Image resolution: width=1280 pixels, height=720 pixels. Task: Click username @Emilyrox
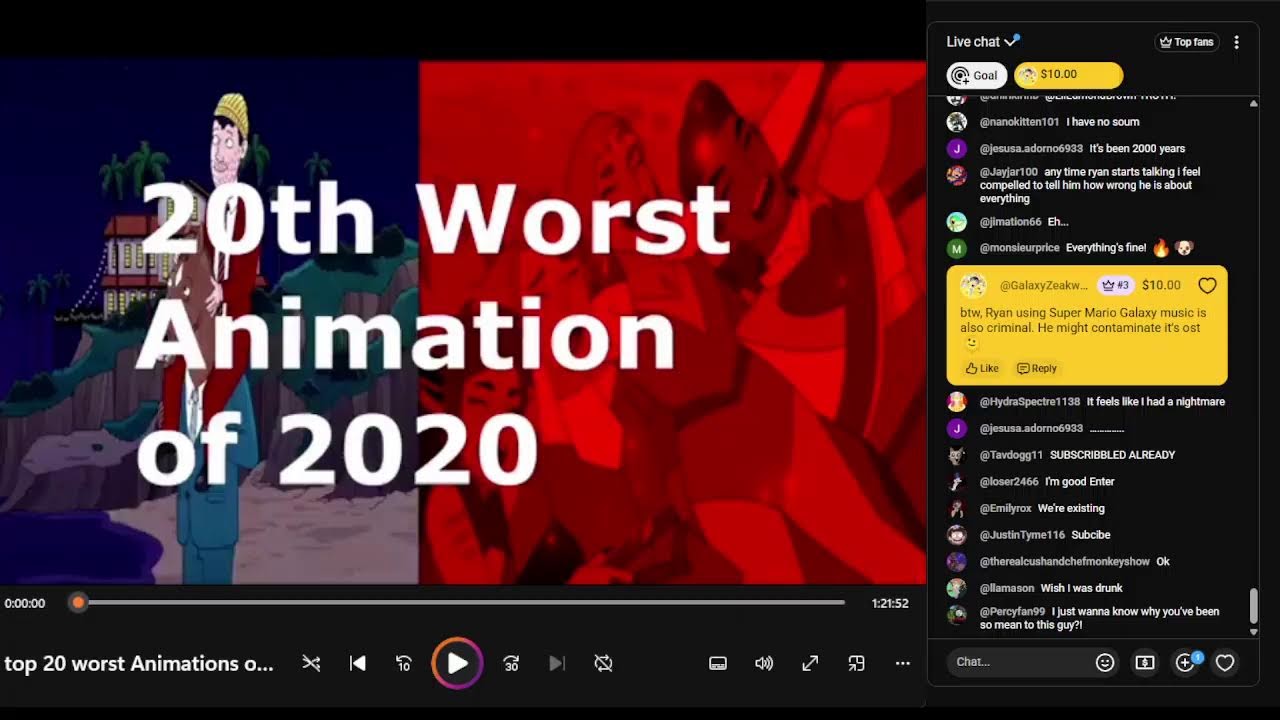pos(1005,508)
